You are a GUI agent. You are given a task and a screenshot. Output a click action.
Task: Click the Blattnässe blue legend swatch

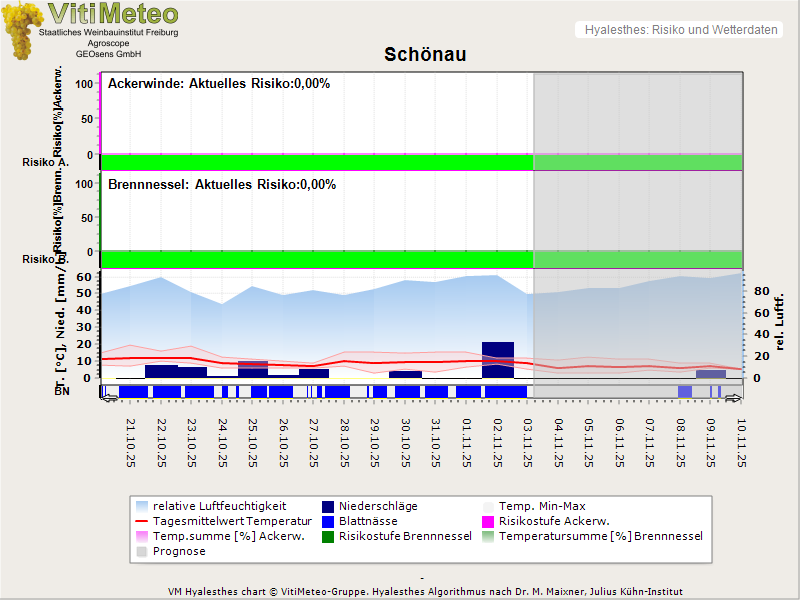point(329,521)
